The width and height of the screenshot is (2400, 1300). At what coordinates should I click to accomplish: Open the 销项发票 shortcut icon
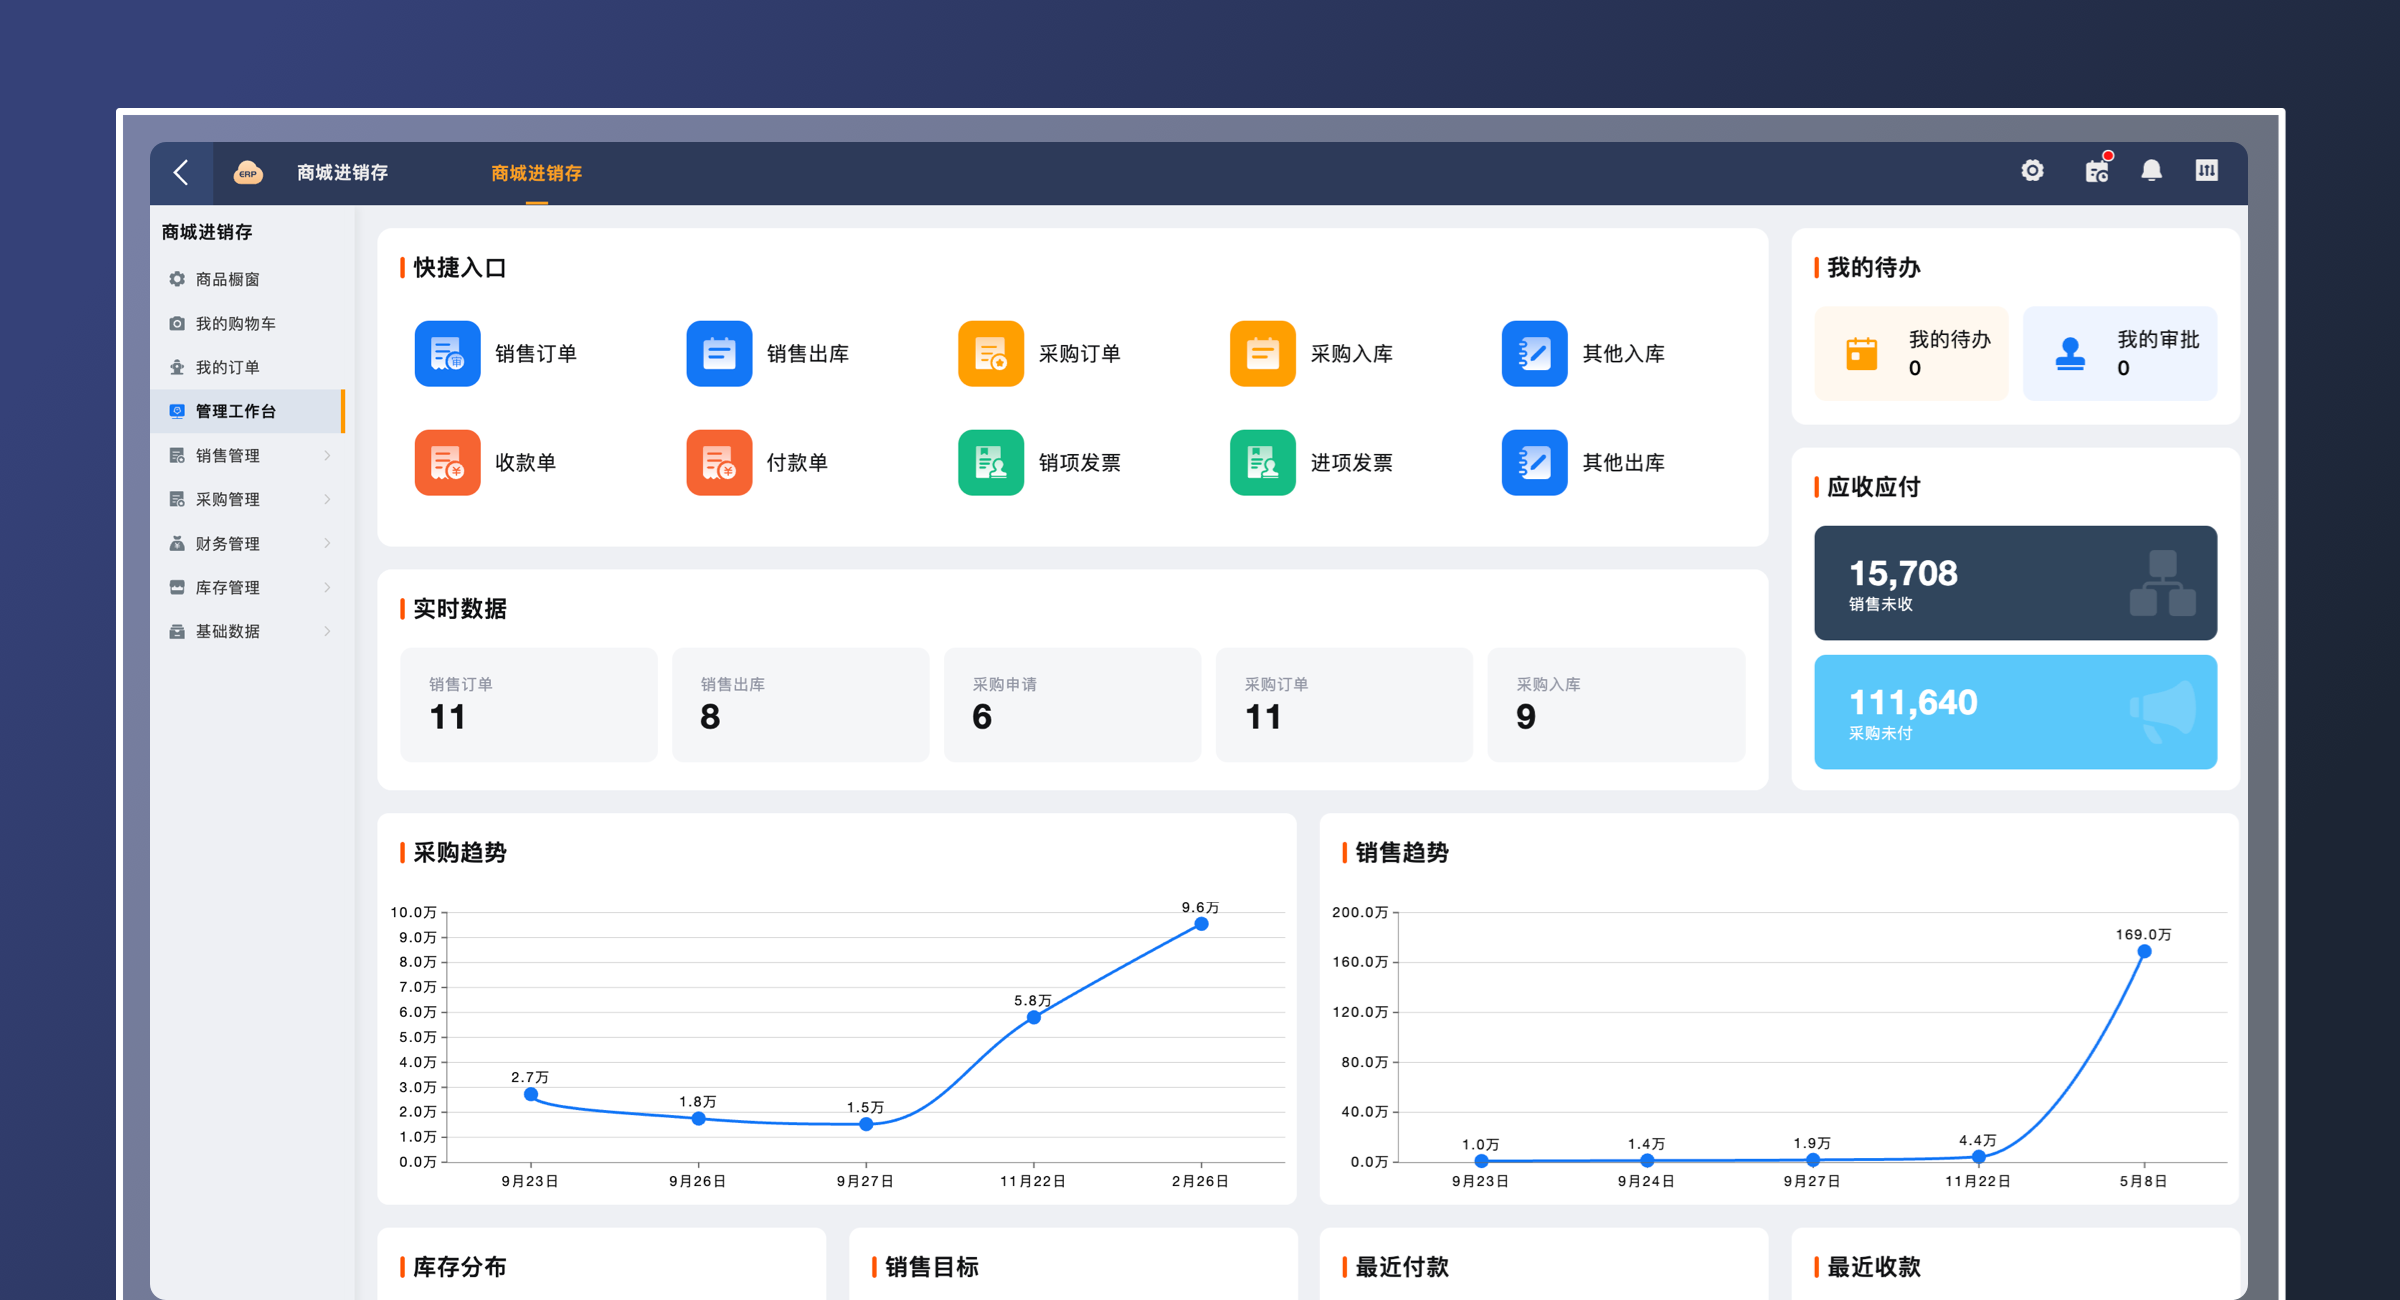[990, 462]
